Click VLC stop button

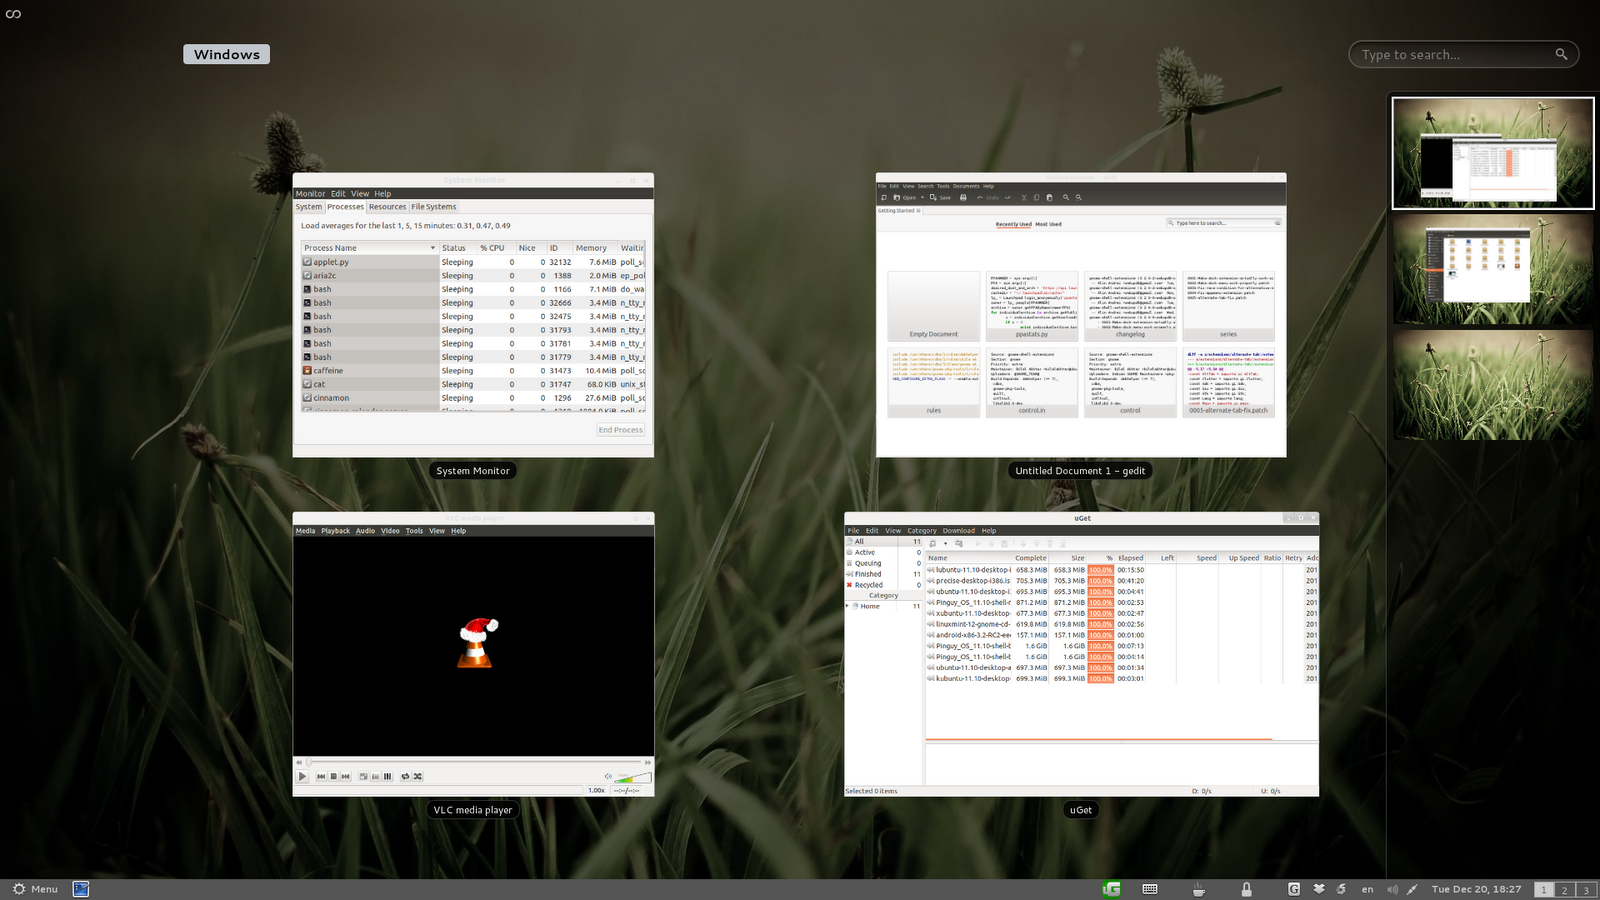[x=333, y=776]
